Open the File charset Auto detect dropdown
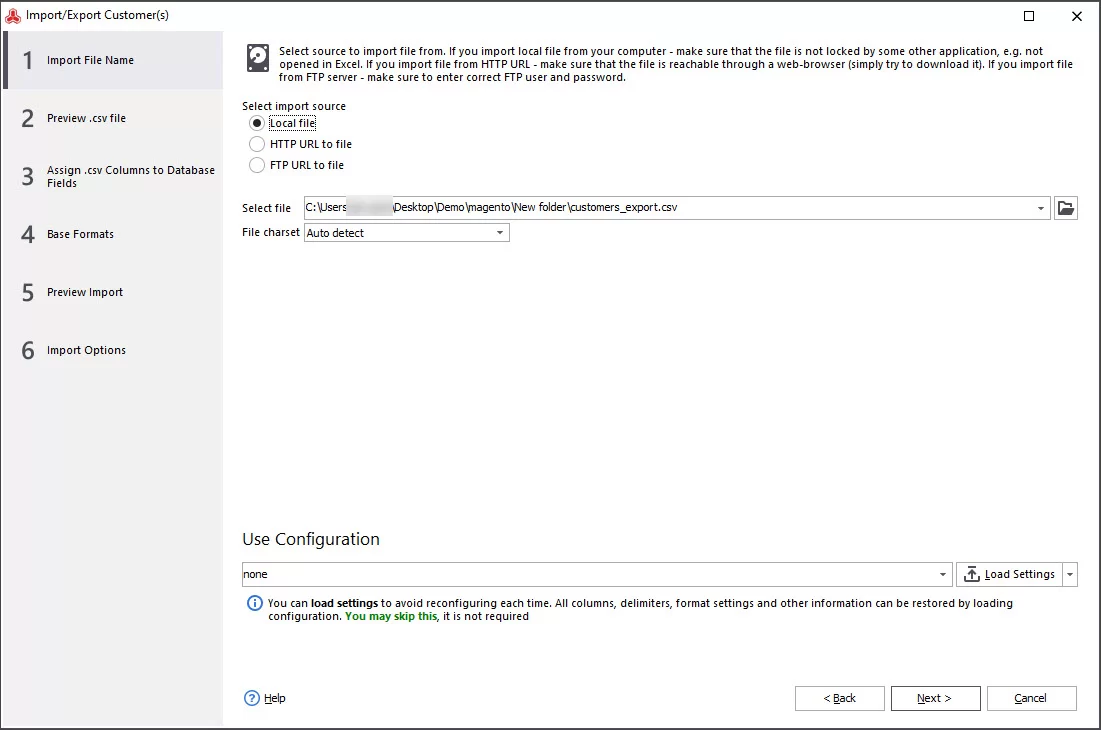Screen dimensions: 1101x730 pyautogui.click(x=500, y=232)
